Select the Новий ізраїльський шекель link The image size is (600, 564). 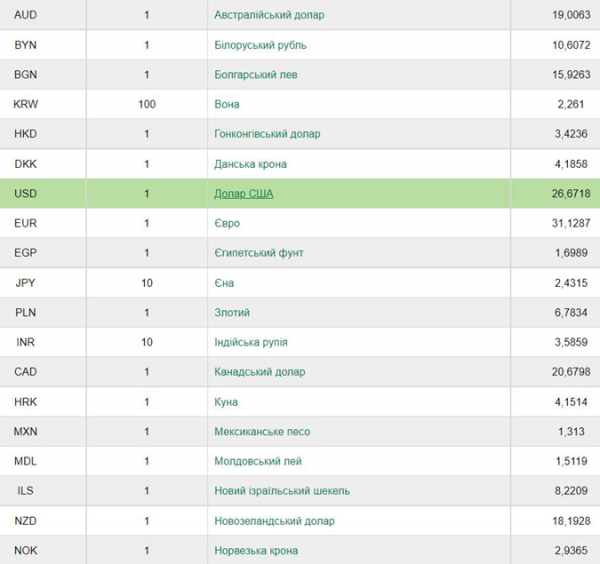282,491
